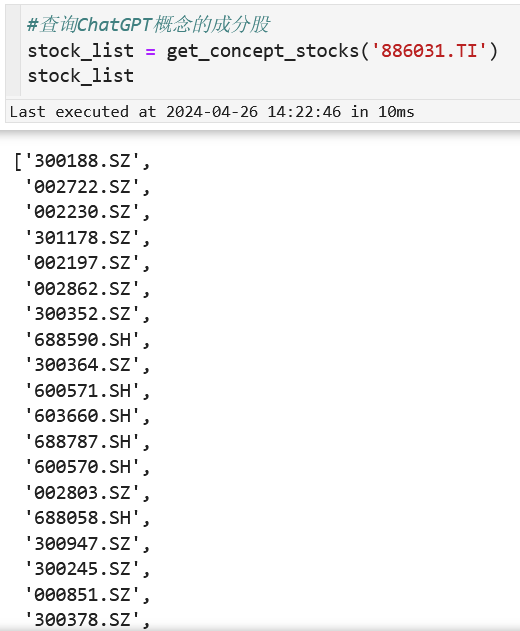520x631 pixels.
Task: Click output entry '300947.SZ'
Action: pyautogui.click(x=82, y=543)
